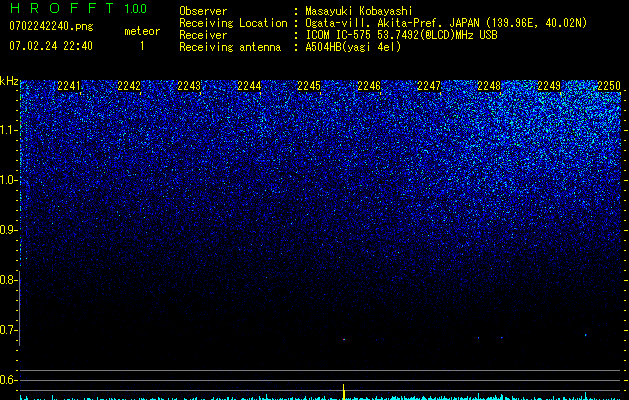
Task: Click the HROFFT title text
Action: point(62,8)
